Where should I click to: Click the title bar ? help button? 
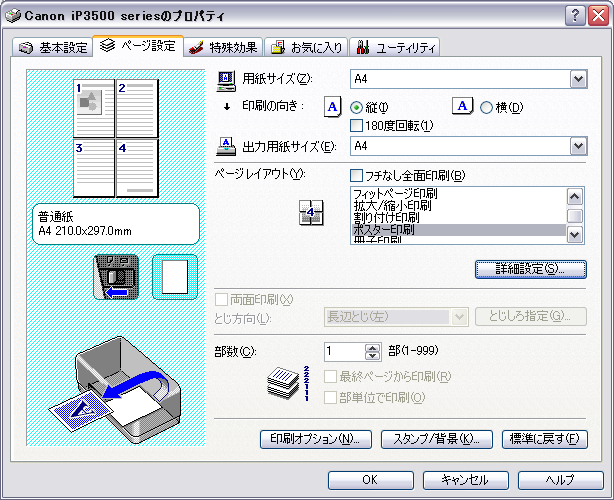pyautogui.click(x=575, y=16)
